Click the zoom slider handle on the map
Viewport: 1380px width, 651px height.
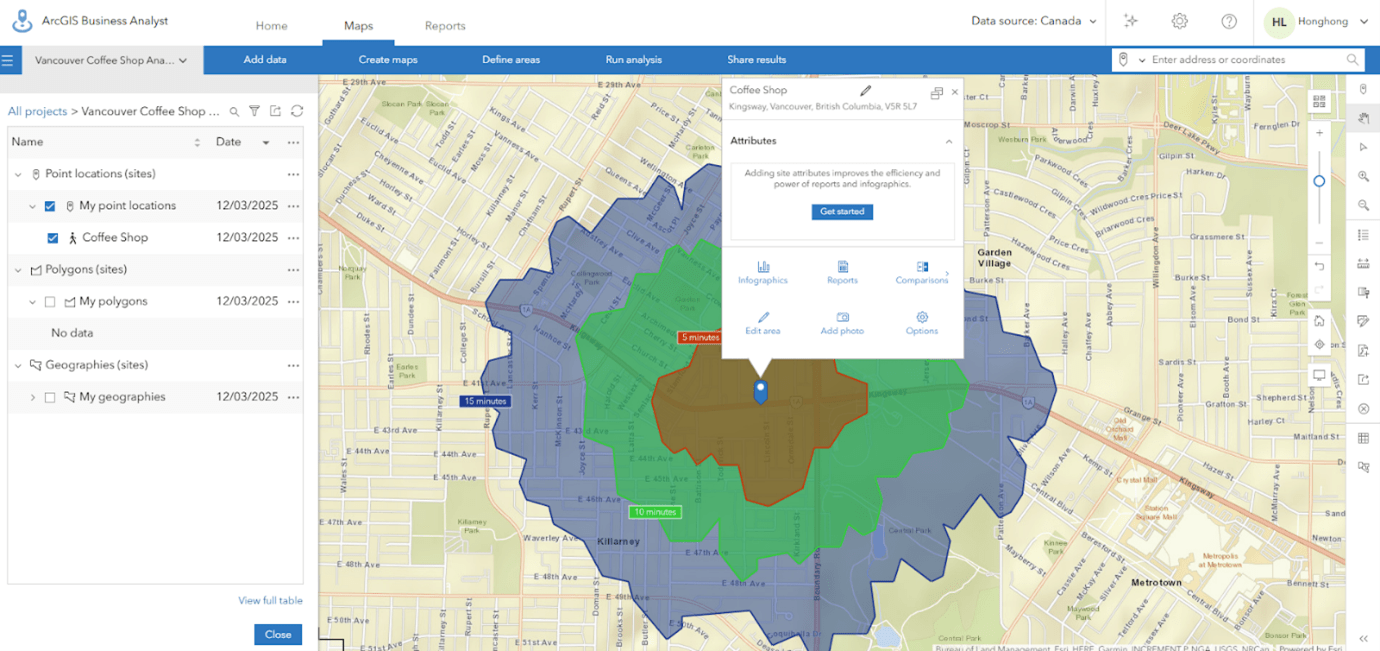click(x=1319, y=181)
